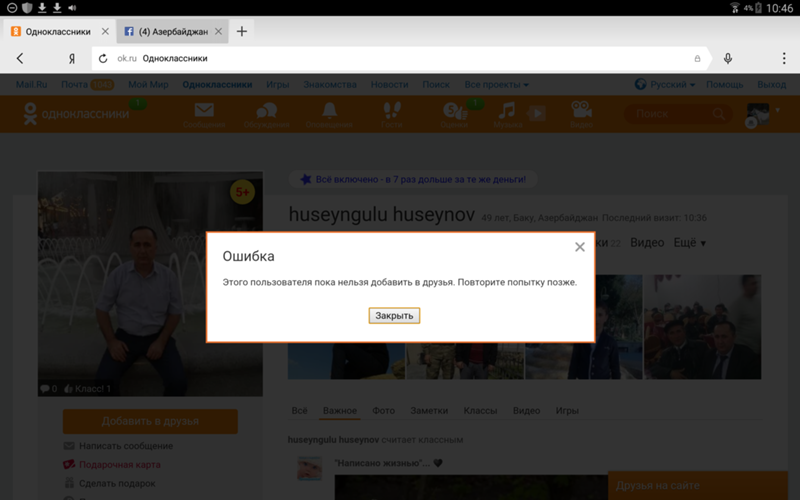The height and width of the screenshot is (500, 800).
Task: Open Знакомства in the top navigation
Action: [x=330, y=85]
